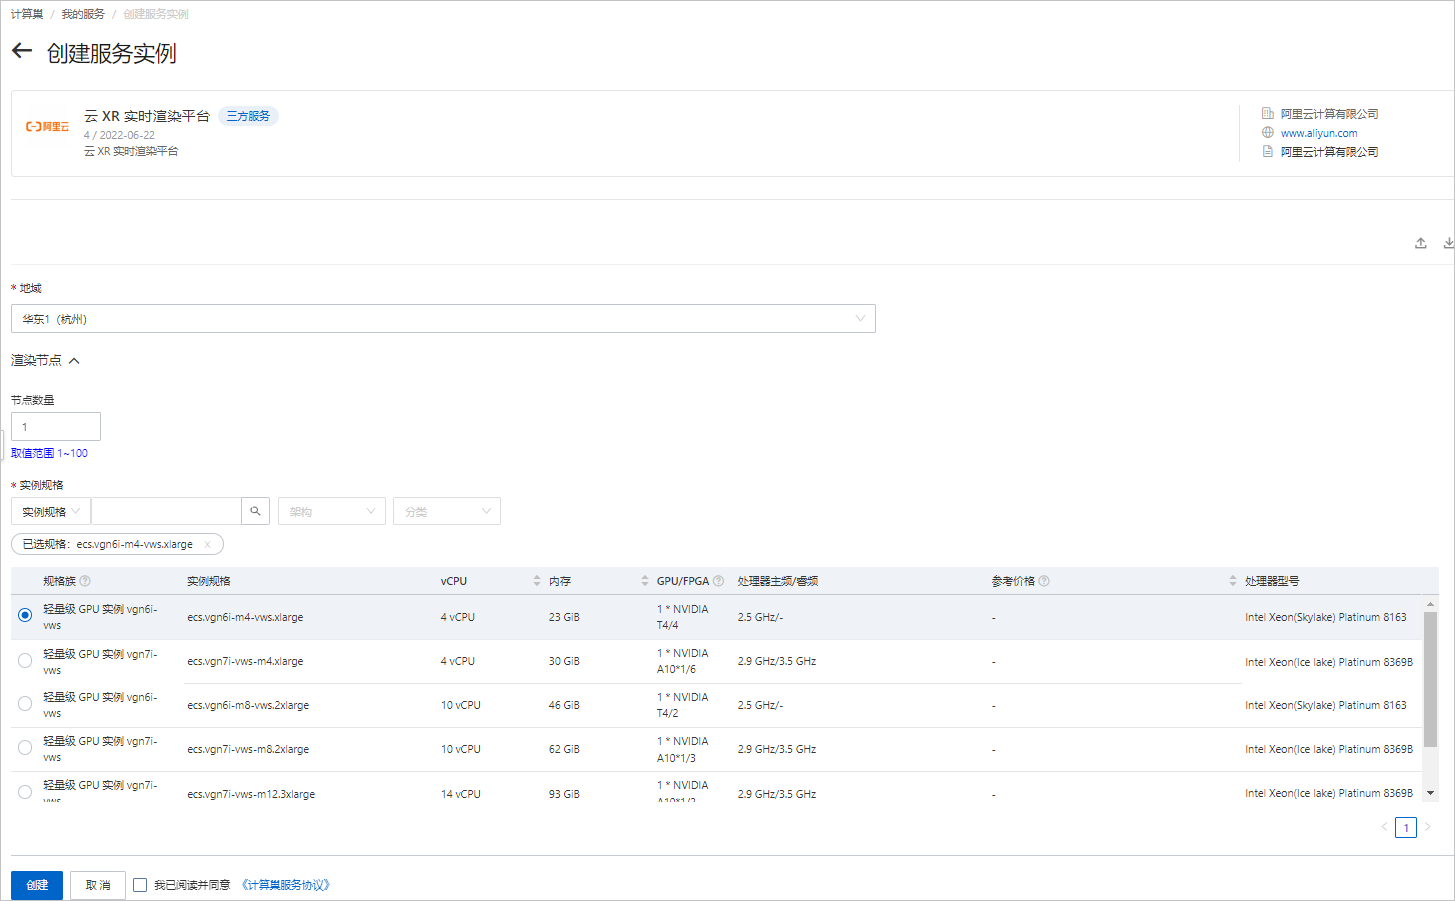Click the globe icon beside www.aliyun.com
This screenshot has width=1455, height=901.
1268,133
